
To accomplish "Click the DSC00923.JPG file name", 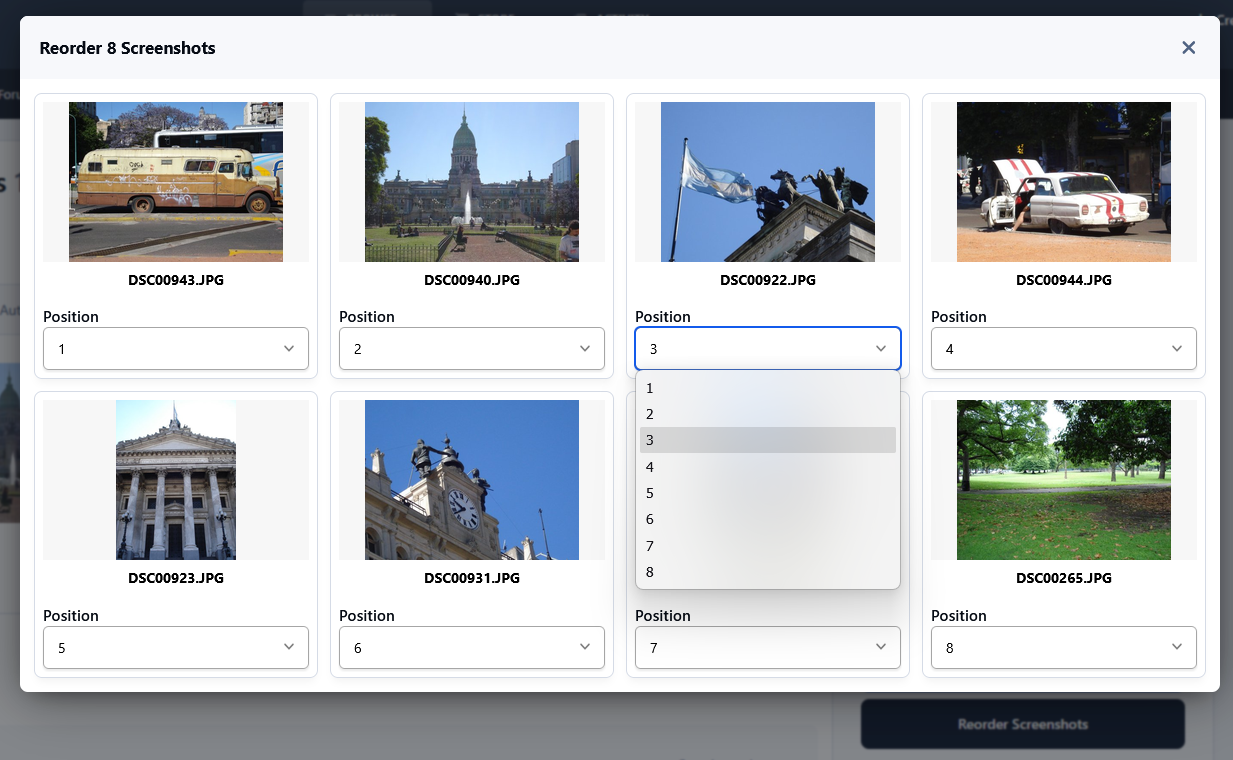I will (176, 578).
